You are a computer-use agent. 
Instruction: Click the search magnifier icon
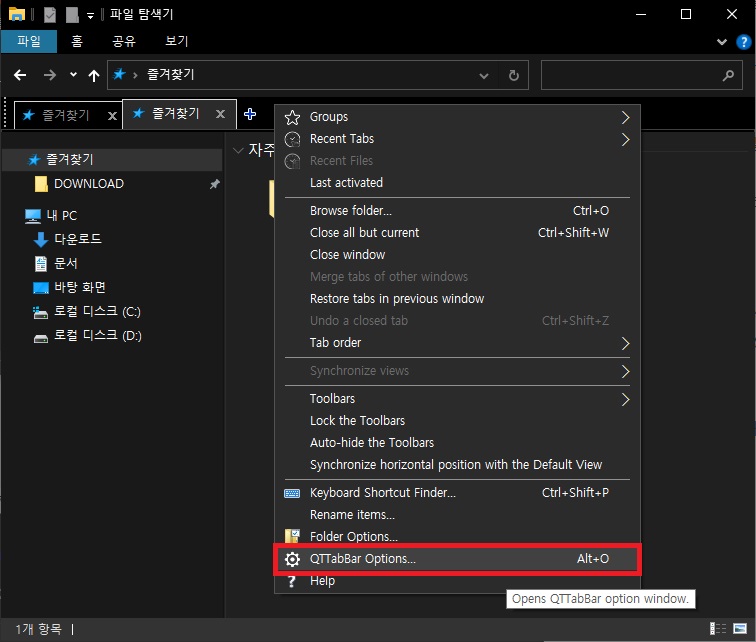click(728, 75)
